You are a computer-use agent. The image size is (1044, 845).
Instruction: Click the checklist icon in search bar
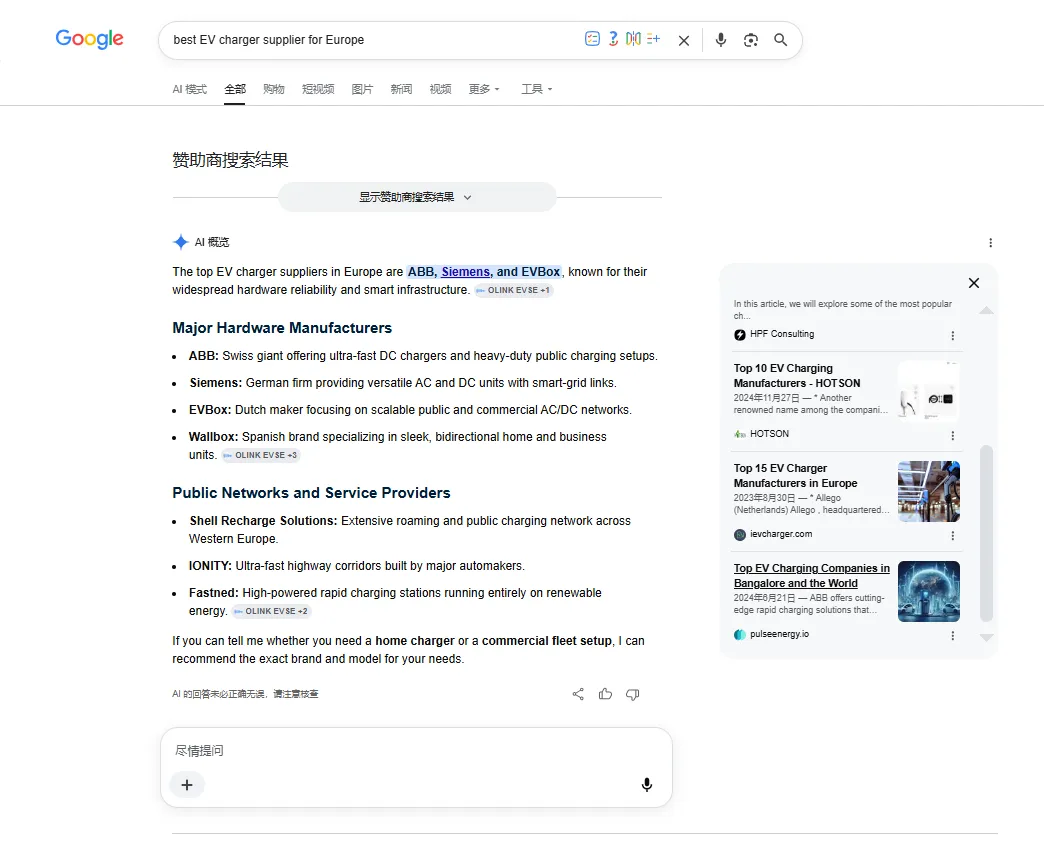[592, 39]
